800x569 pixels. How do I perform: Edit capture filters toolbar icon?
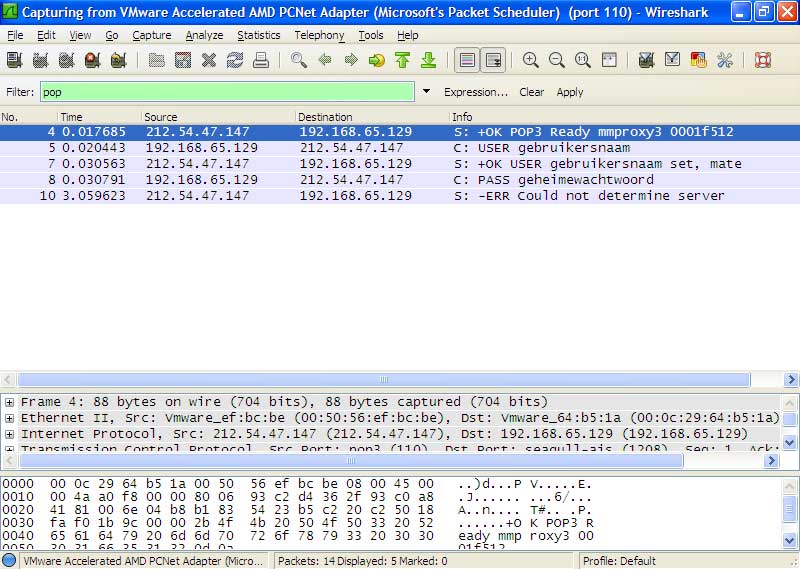tap(646, 60)
